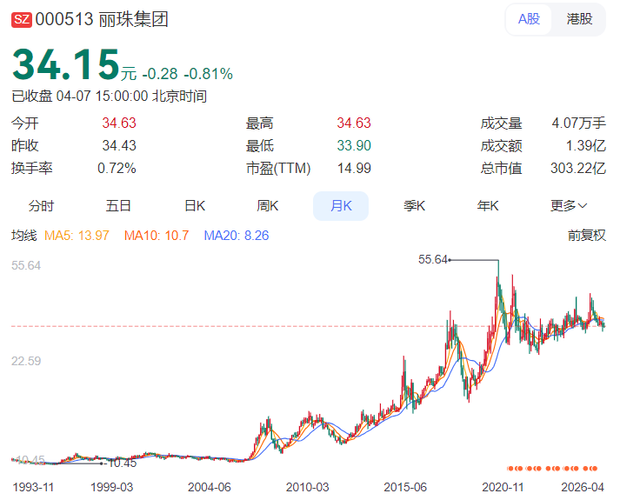Switch to the 港股 toggle option
The width and height of the screenshot is (620, 500).
[x=579, y=19]
